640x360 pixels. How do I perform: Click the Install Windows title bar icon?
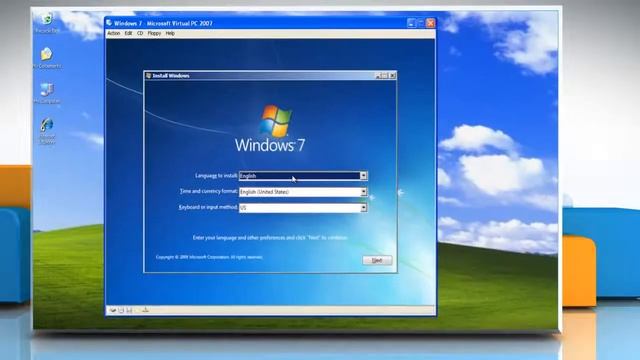click(x=149, y=76)
